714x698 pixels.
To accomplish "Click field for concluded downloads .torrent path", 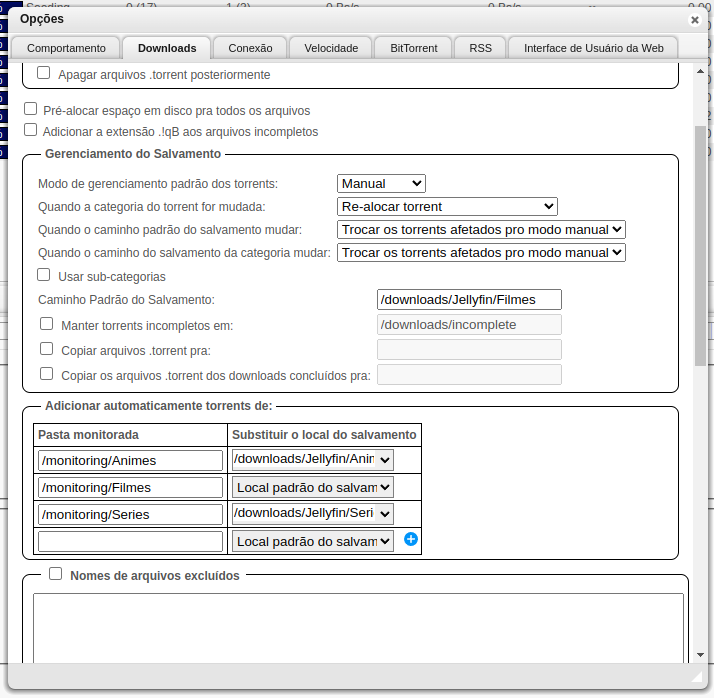I will point(469,375).
